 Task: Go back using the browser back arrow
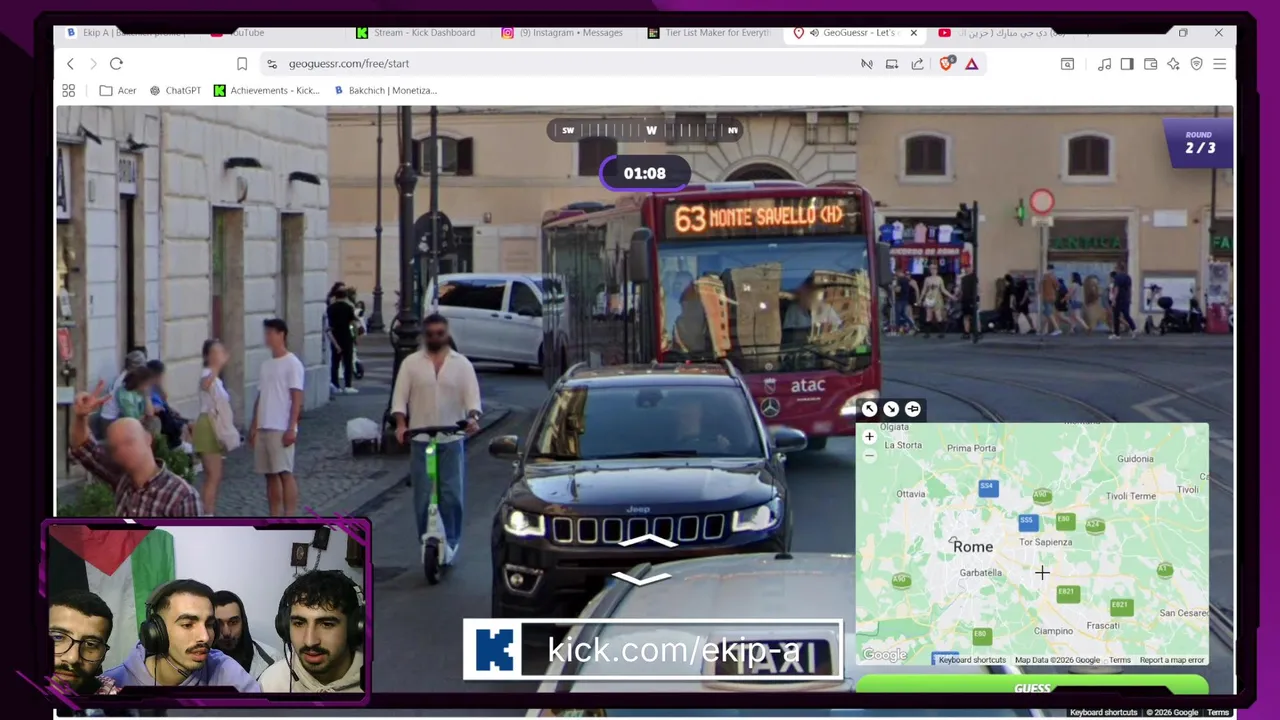(70, 64)
